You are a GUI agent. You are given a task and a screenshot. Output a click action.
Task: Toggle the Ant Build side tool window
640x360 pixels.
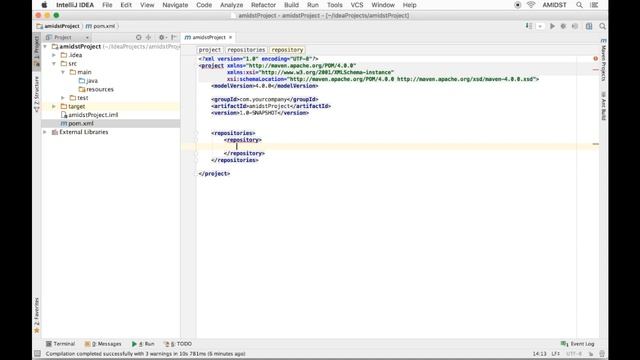click(x=603, y=106)
